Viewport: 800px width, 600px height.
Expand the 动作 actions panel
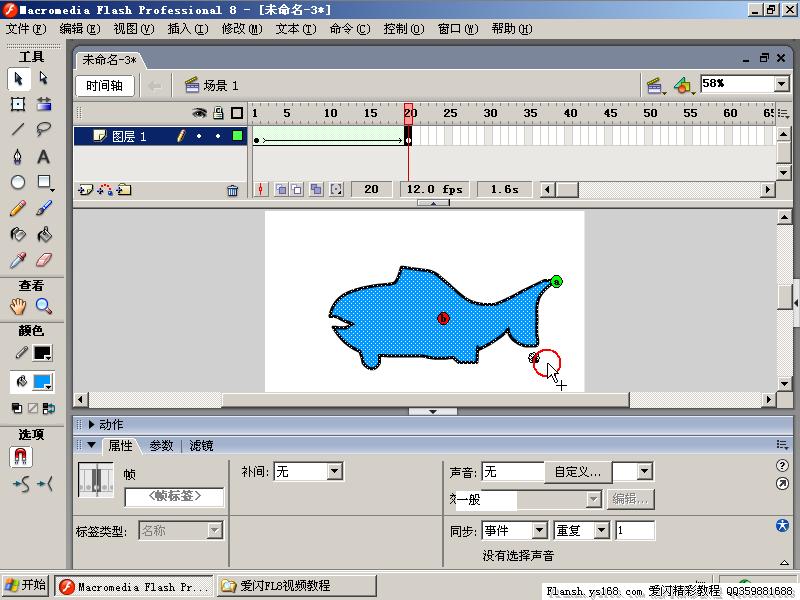tap(92, 424)
